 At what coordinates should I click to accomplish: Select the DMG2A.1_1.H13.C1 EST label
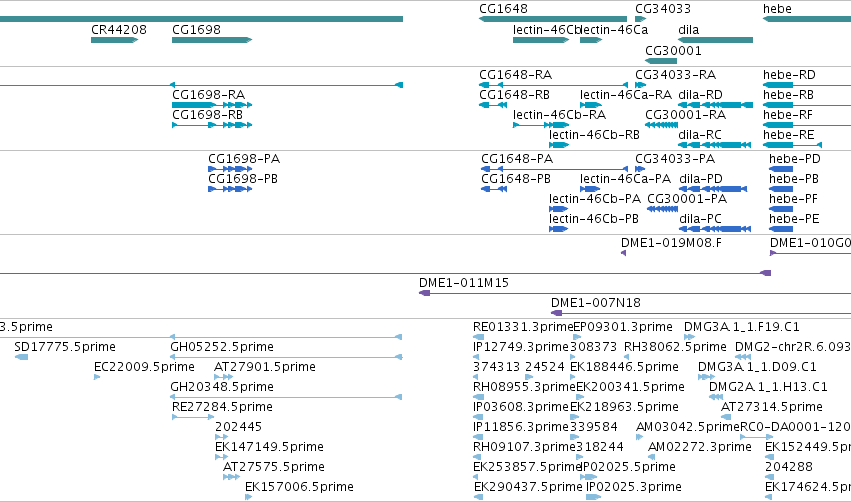tap(769, 387)
